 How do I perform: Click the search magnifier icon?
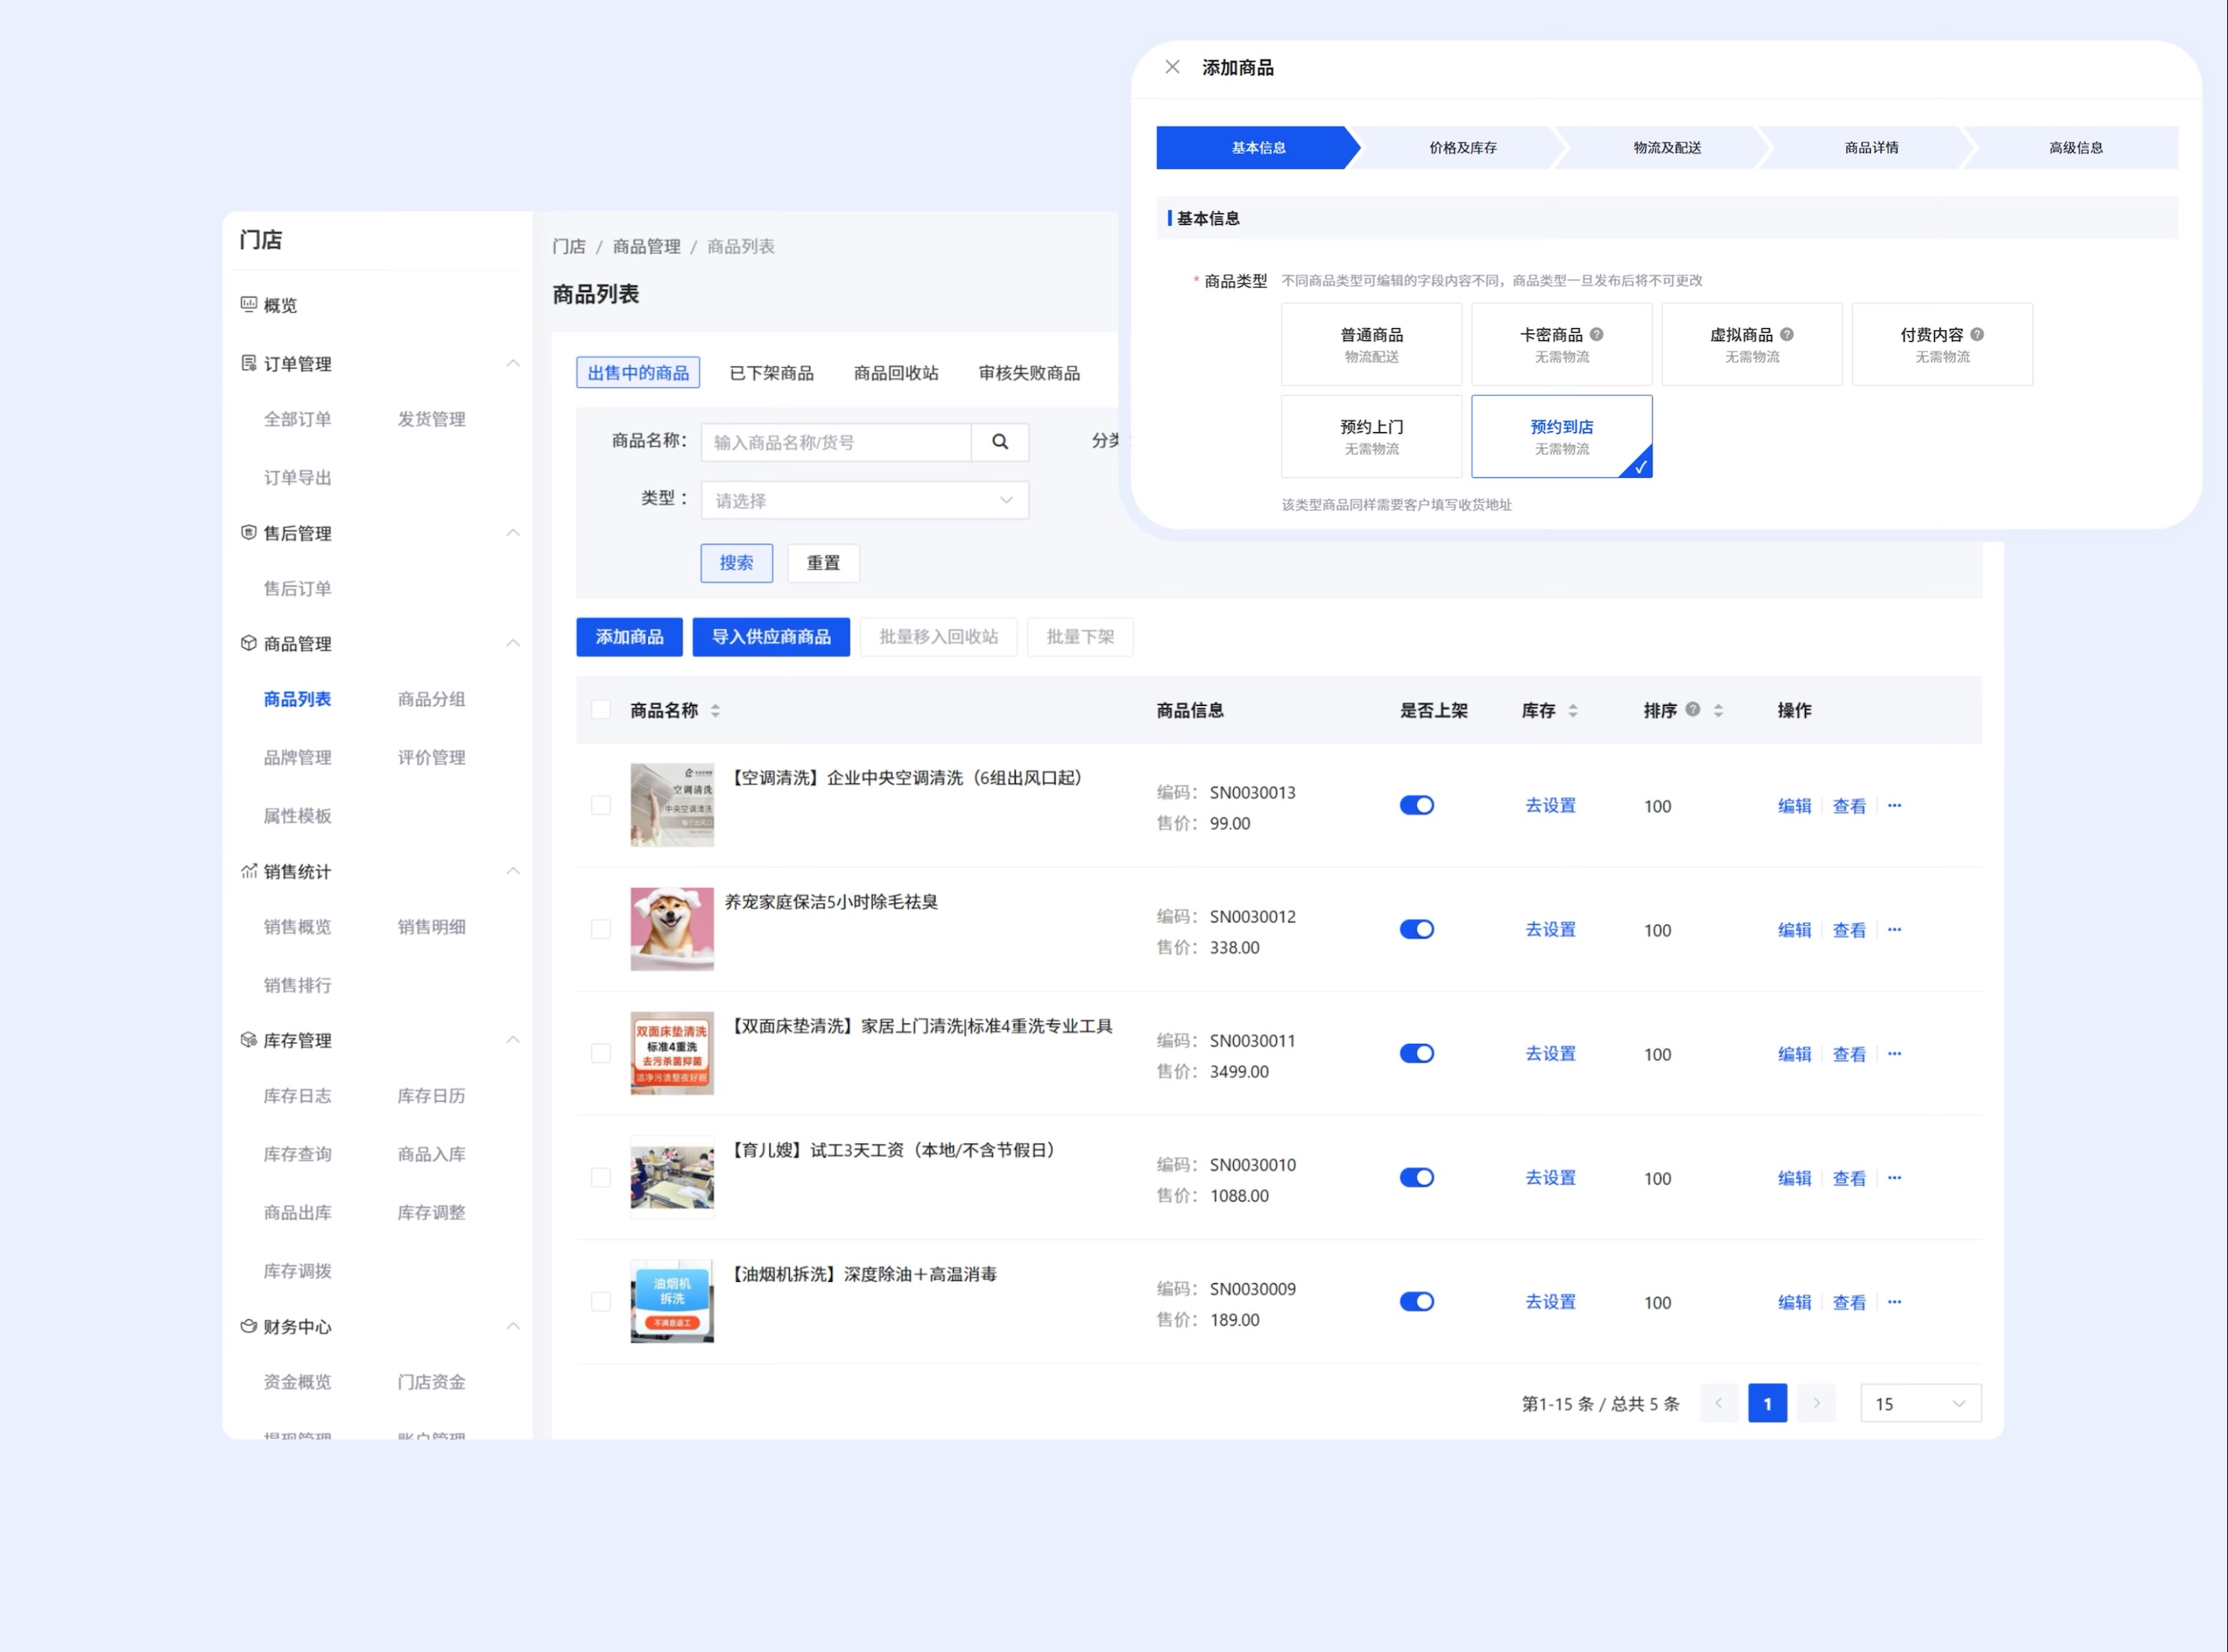(999, 442)
